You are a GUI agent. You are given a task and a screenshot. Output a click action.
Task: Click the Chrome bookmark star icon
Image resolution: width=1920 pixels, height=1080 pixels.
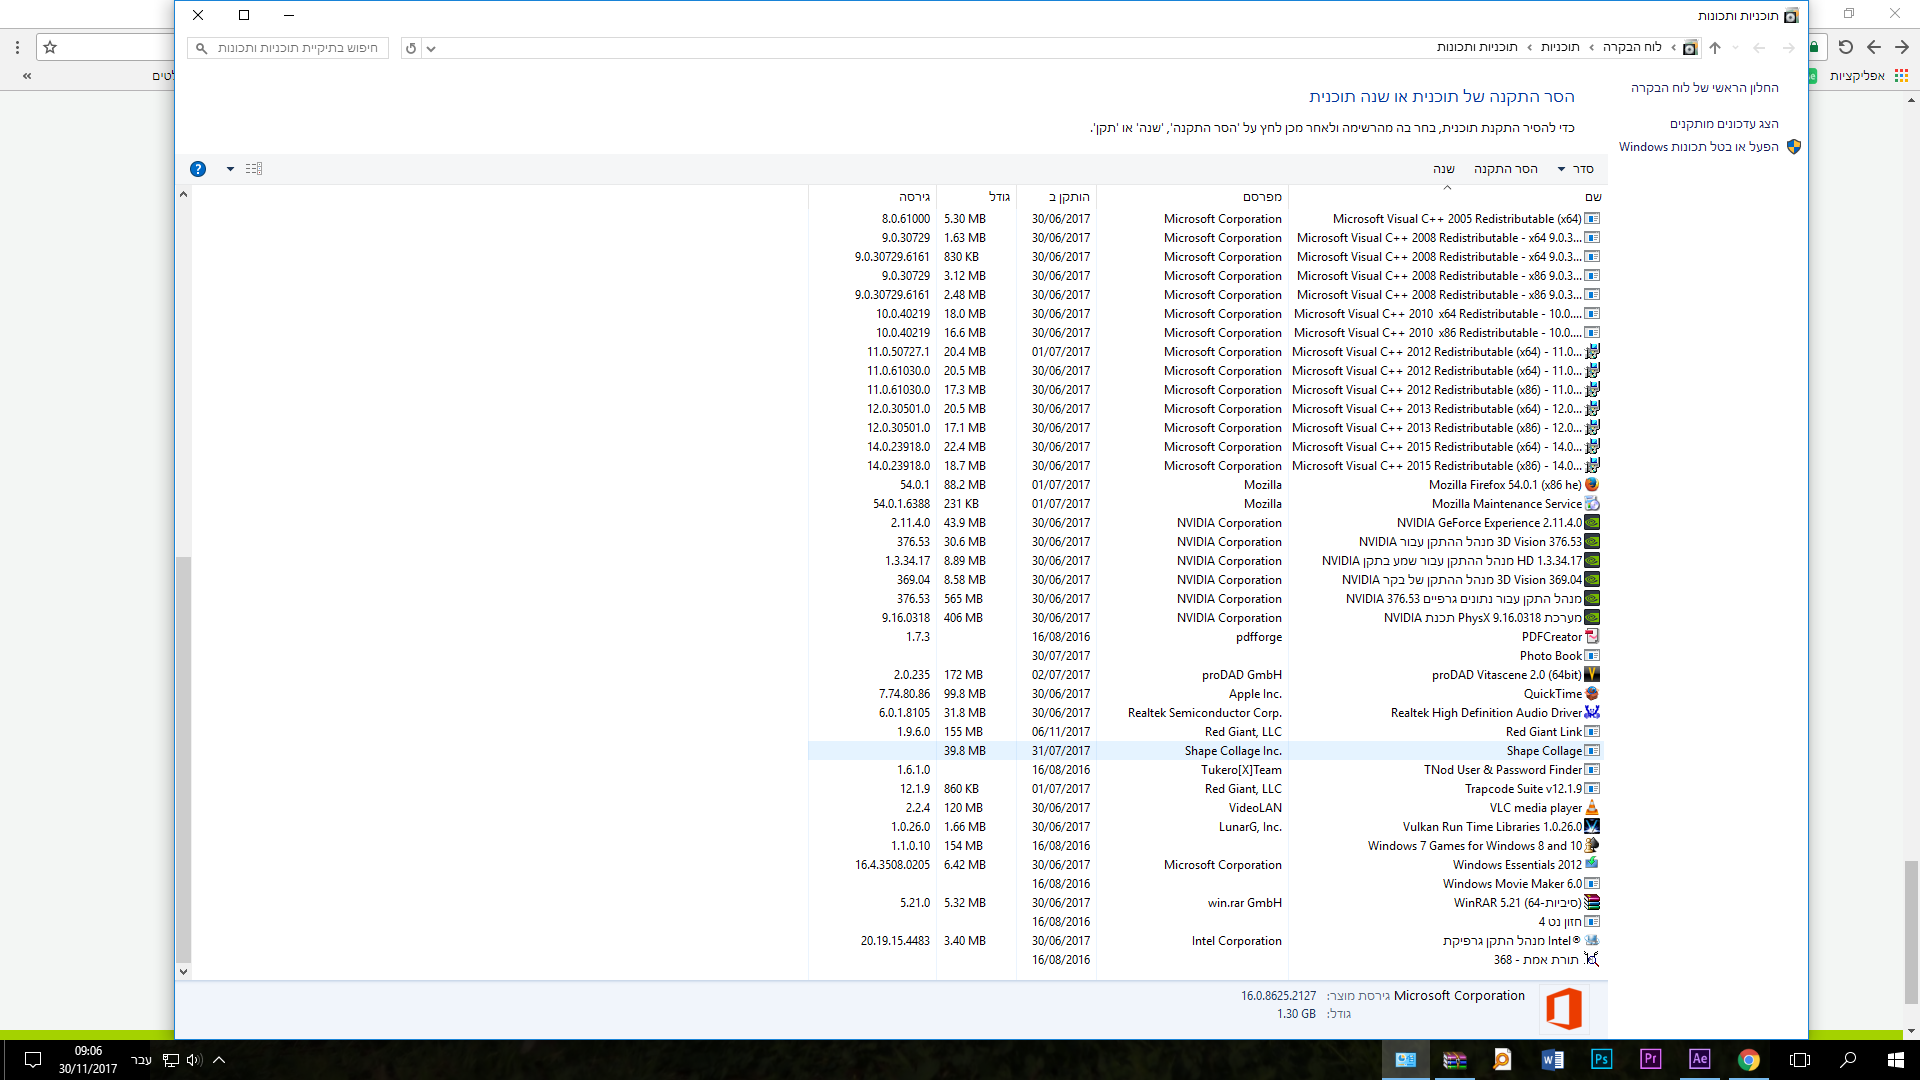click(50, 47)
